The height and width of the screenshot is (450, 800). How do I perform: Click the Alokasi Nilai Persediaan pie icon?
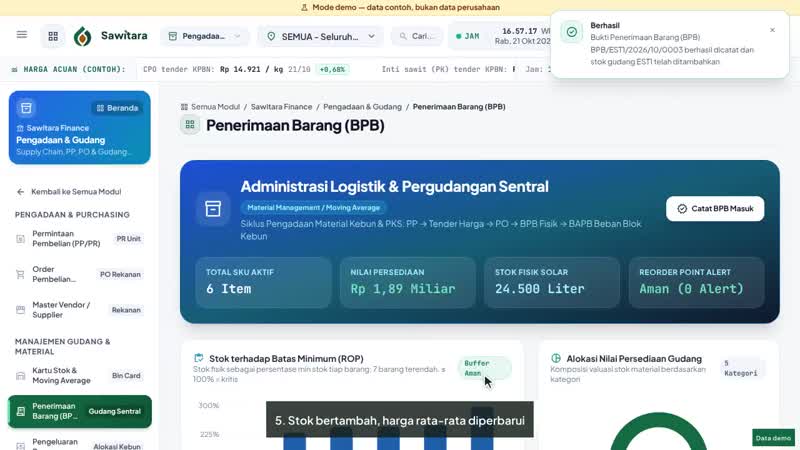(556, 358)
